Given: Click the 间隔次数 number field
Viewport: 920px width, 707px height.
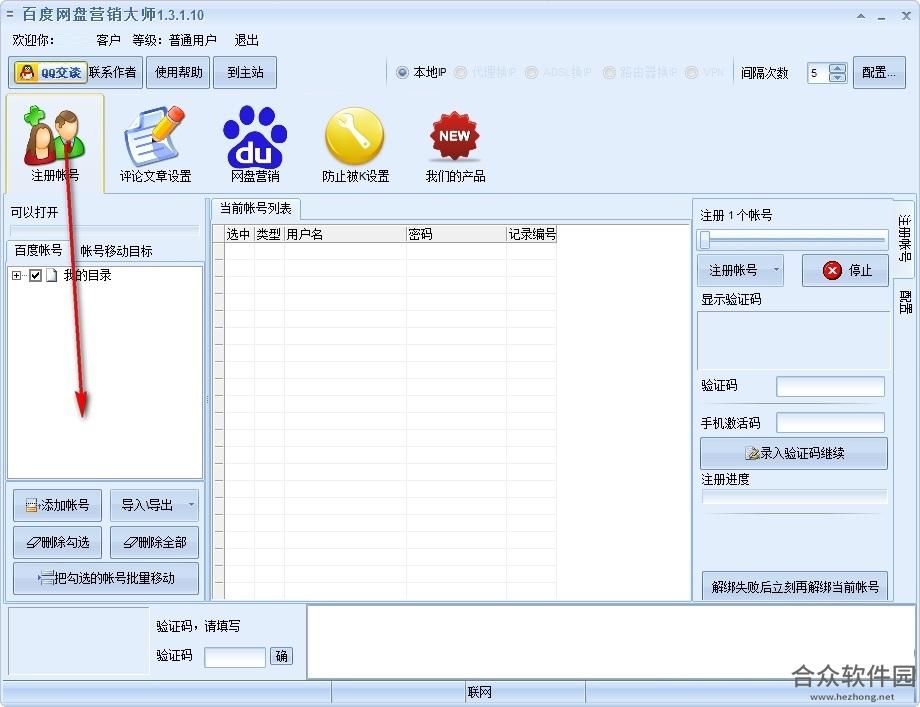Looking at the screenshot, I should click(818, 73).
